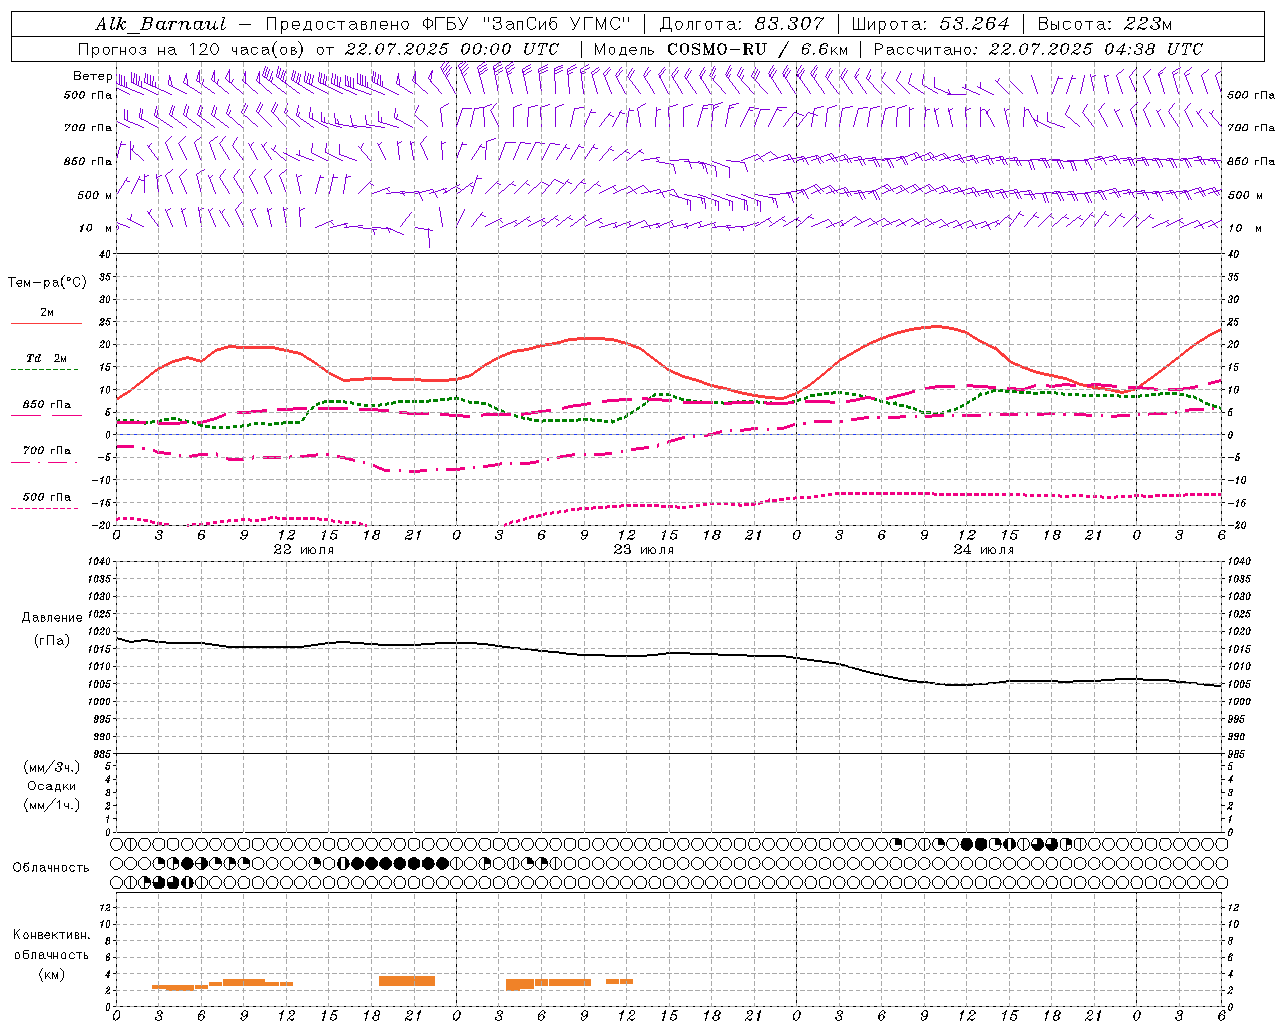Screen dimensions: 1280x1024
Task: Click the Рассчитано: 22.07.2025 04:38 UTC timestamp
Action: pos(1038,49)
